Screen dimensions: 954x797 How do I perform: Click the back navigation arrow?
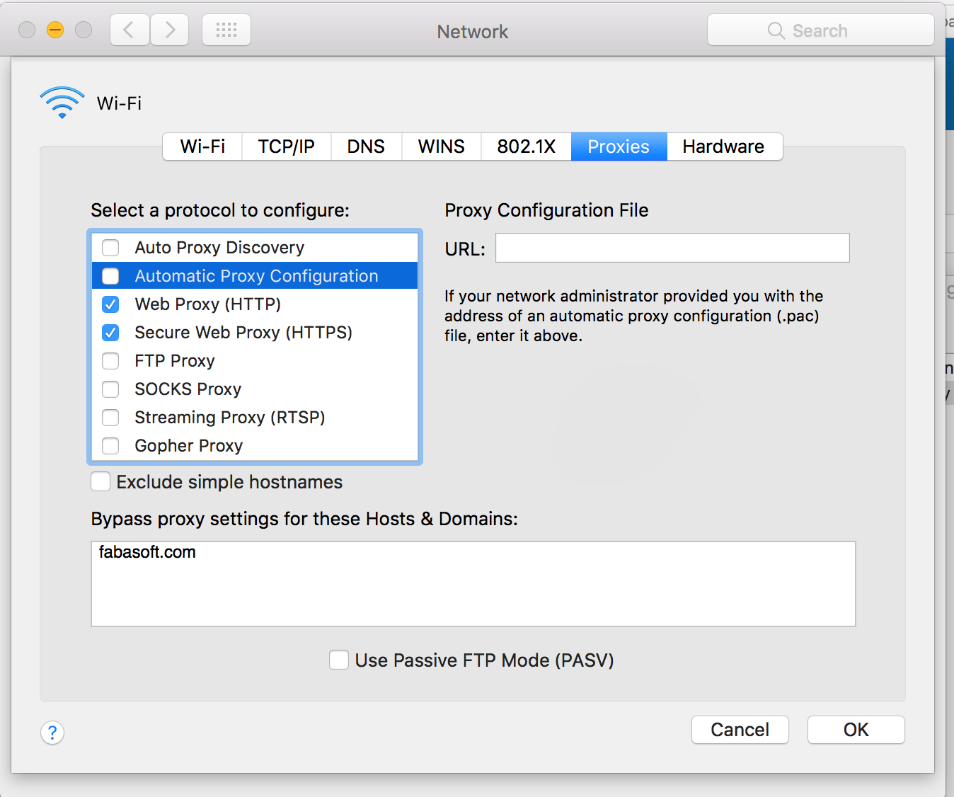click(129, 30)
